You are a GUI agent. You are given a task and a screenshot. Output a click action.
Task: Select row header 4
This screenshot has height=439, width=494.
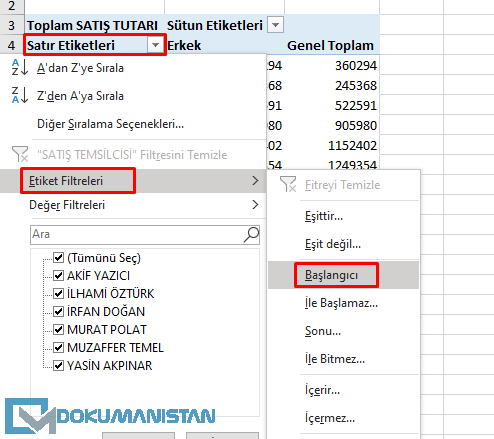pos(12,45)
